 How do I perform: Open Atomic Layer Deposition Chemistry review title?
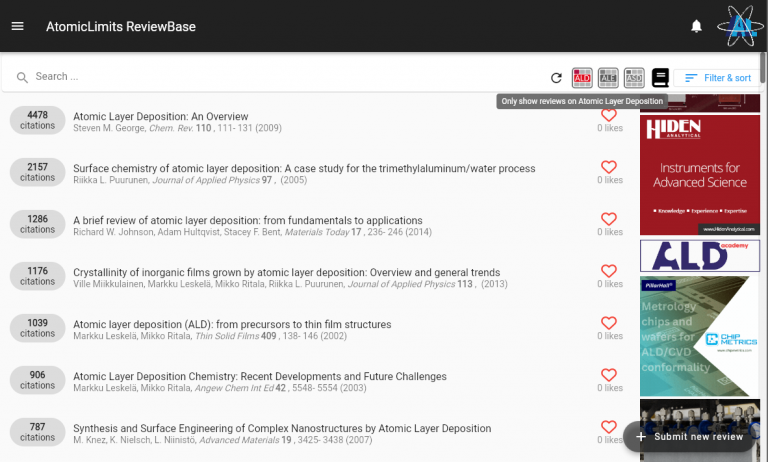click(x=260, y=376)
